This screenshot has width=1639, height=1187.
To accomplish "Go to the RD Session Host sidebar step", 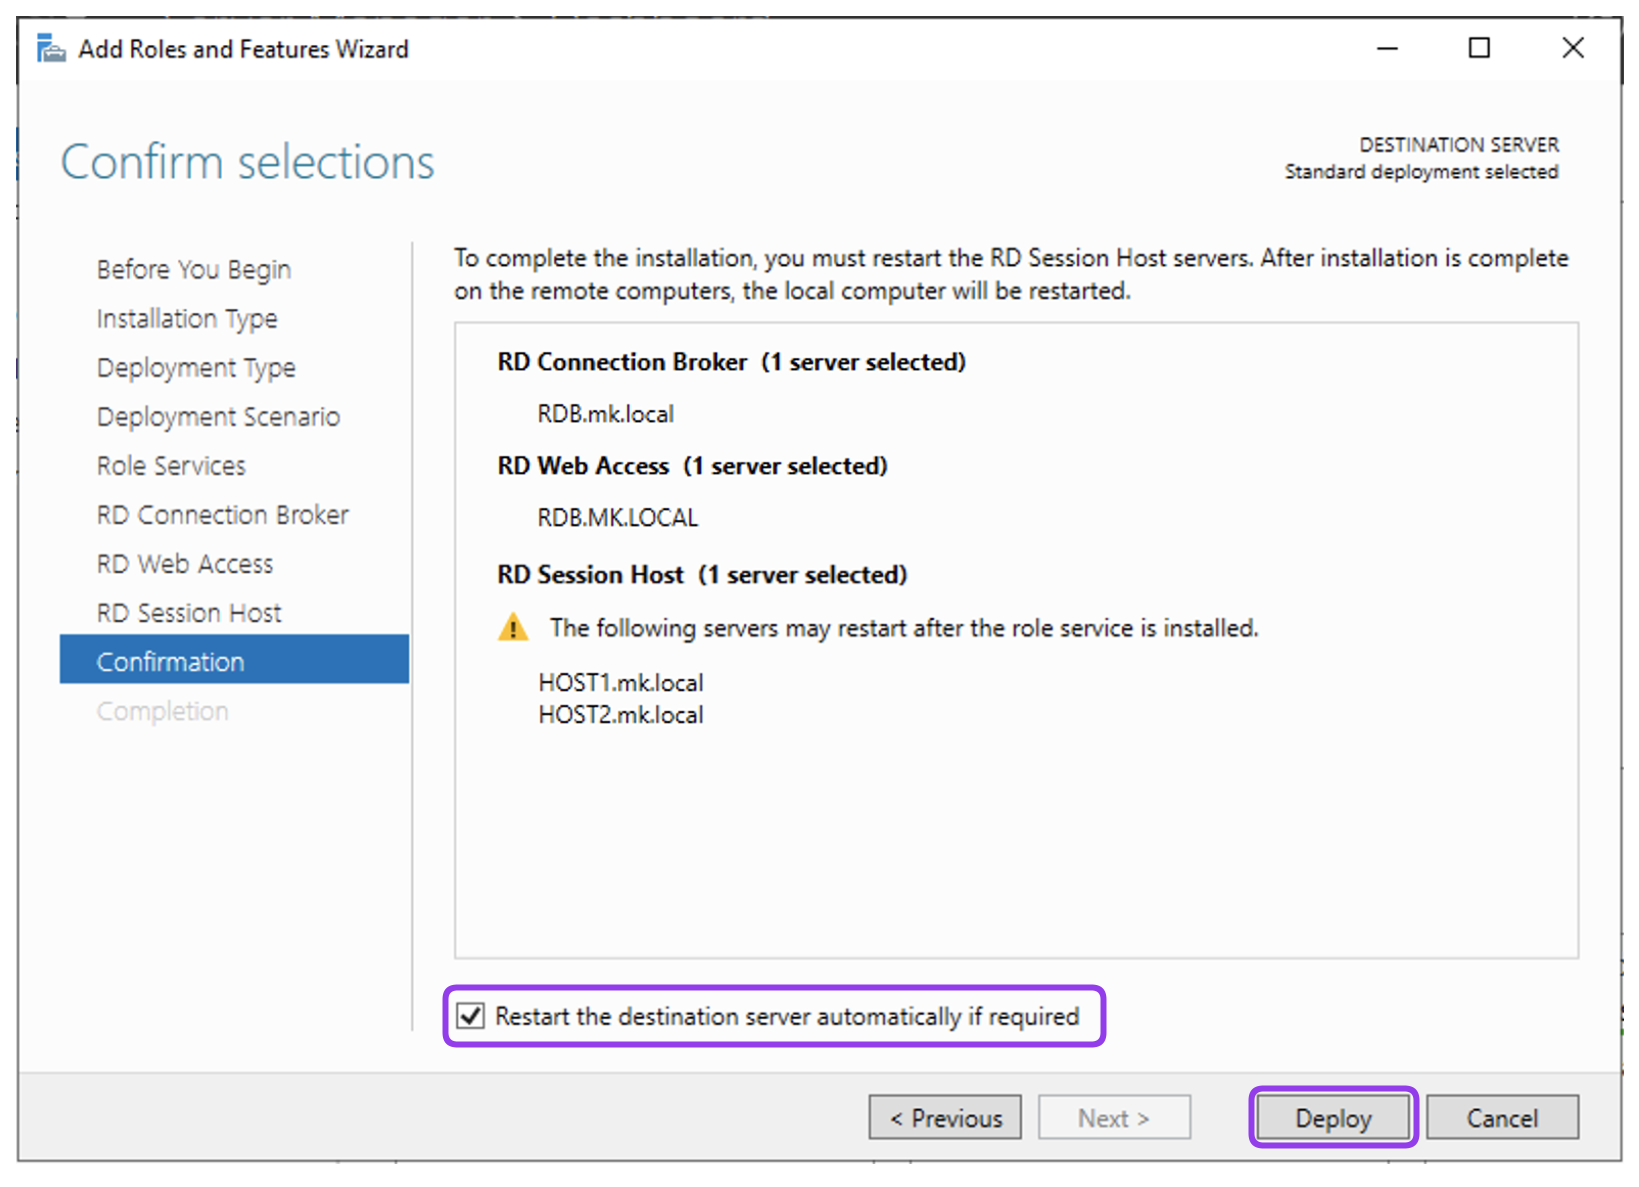I will point(189,613).
